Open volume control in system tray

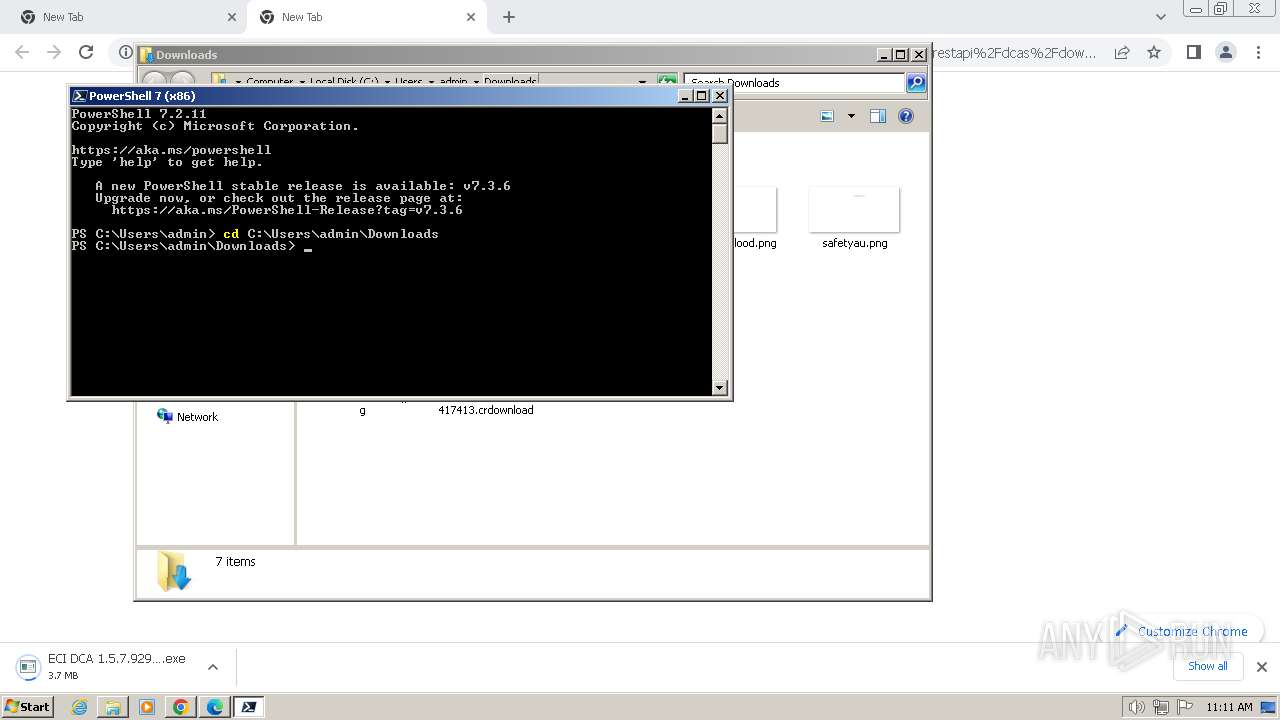pyautogui.click(x=1136, y=707)
